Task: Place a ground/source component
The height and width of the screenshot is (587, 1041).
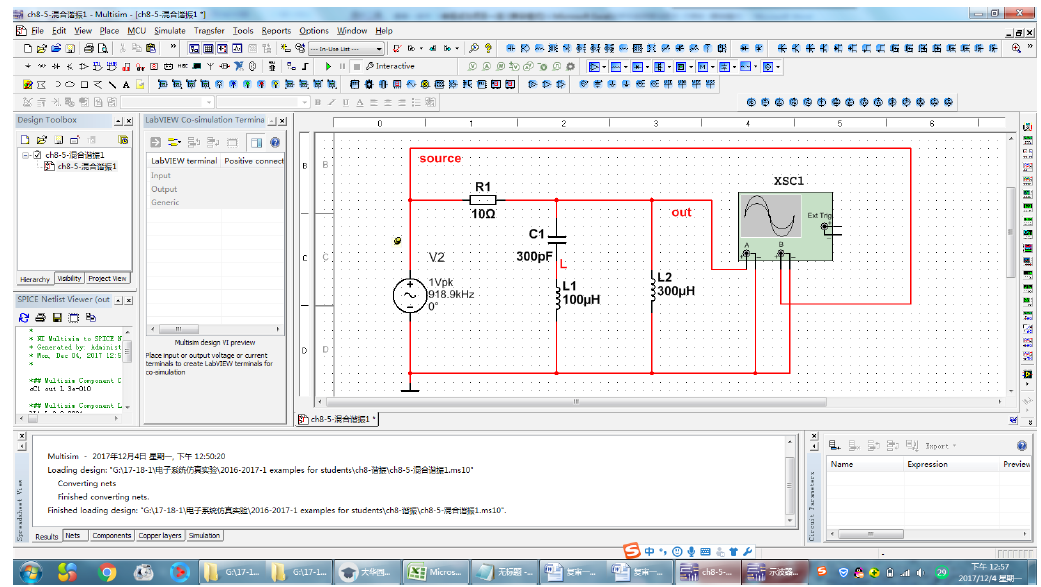Action: coord(28,66)
